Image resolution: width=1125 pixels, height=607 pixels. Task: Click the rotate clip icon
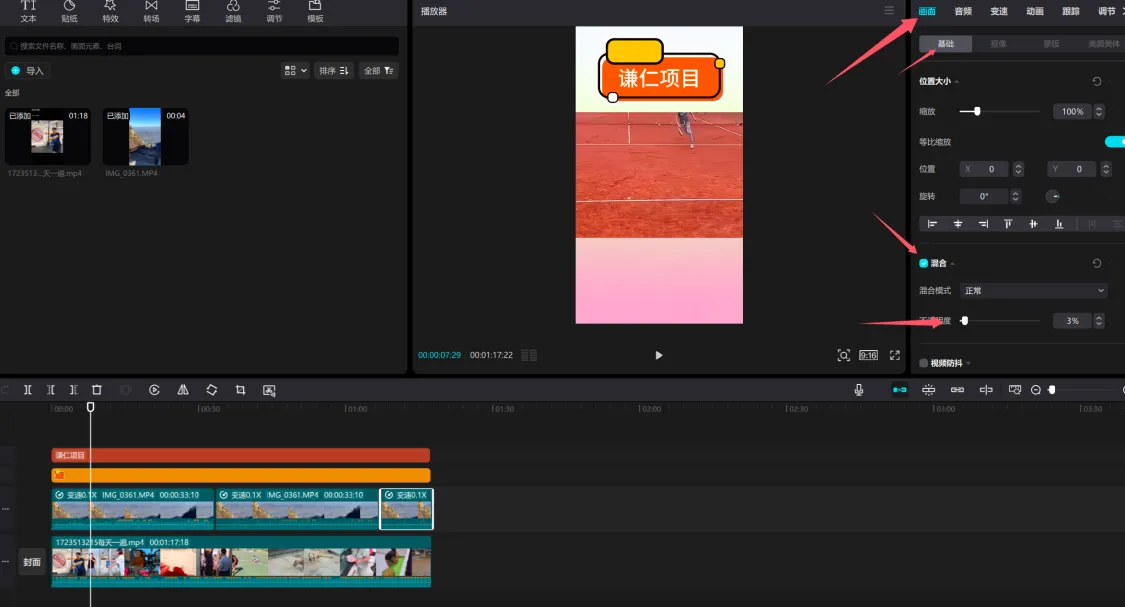(x=212, y=390)
